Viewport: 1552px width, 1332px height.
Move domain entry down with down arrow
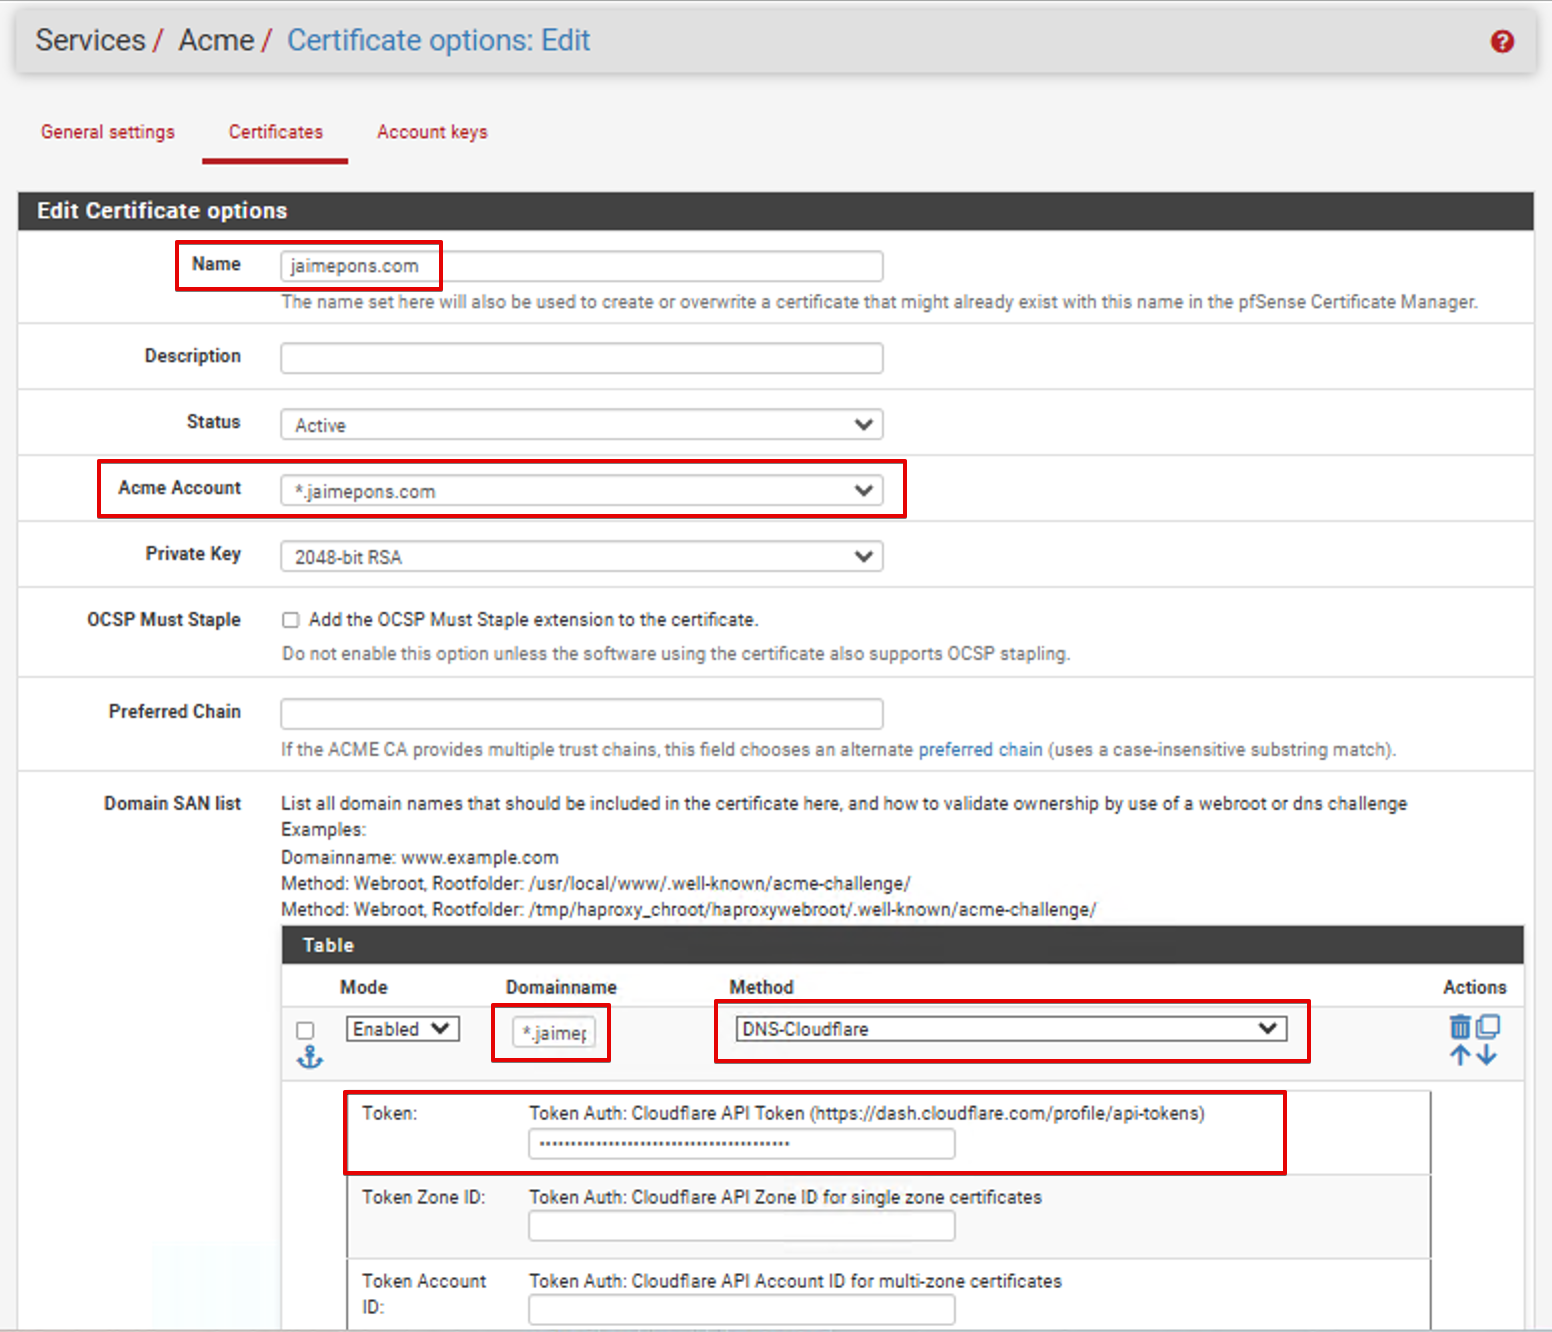click(x=1487, y=1055)
